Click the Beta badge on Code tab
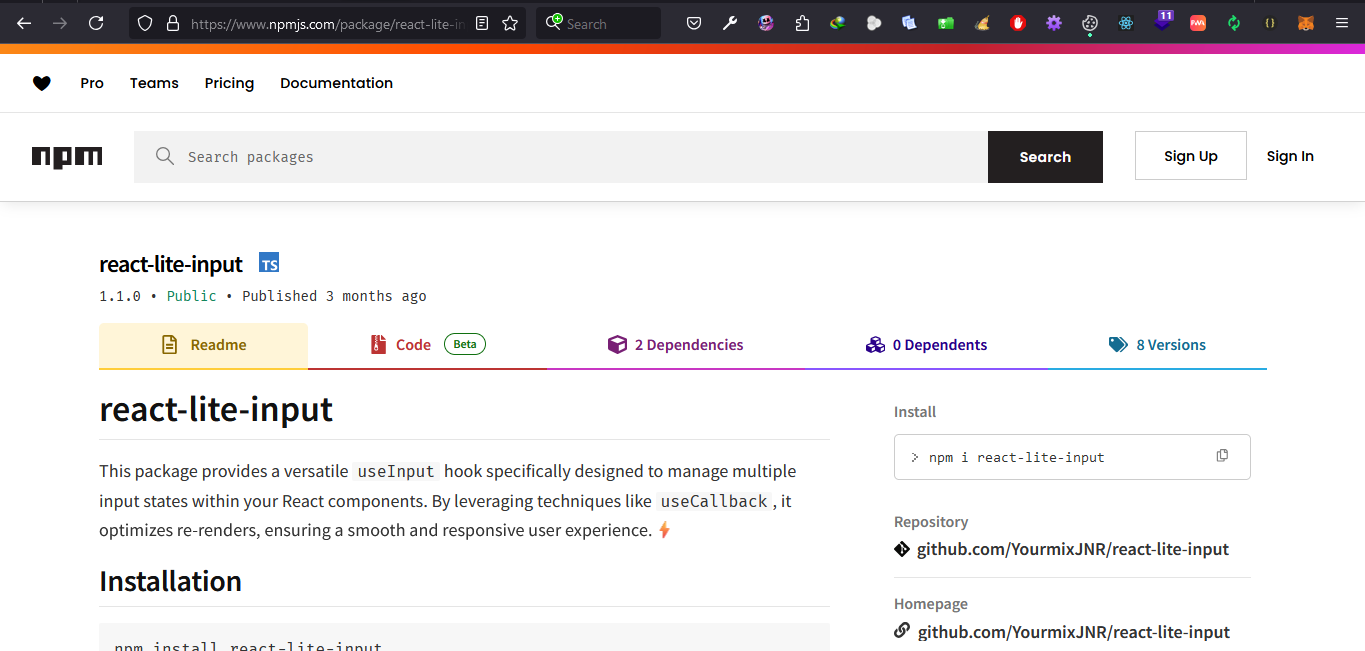This screenshot has width=1365, height=651. pyautogui.click(x=465, y=344)
